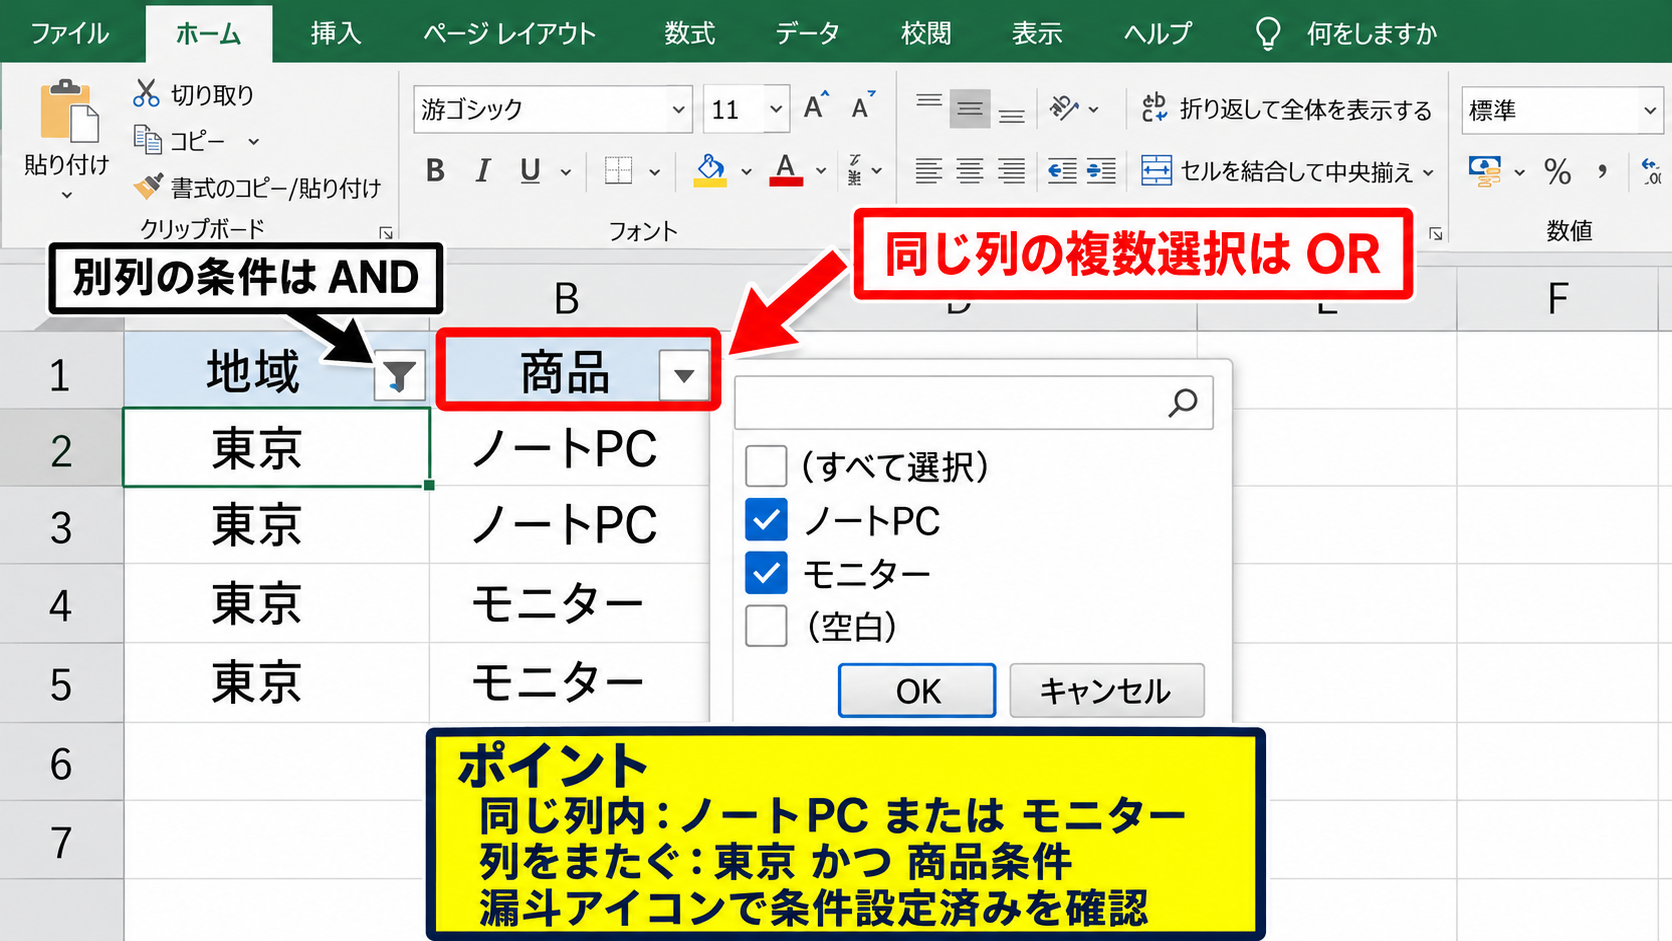This screenshot has width=1672, height=941.
Task: Check the (空白) blanks checkbox
Action: (766, 627)
